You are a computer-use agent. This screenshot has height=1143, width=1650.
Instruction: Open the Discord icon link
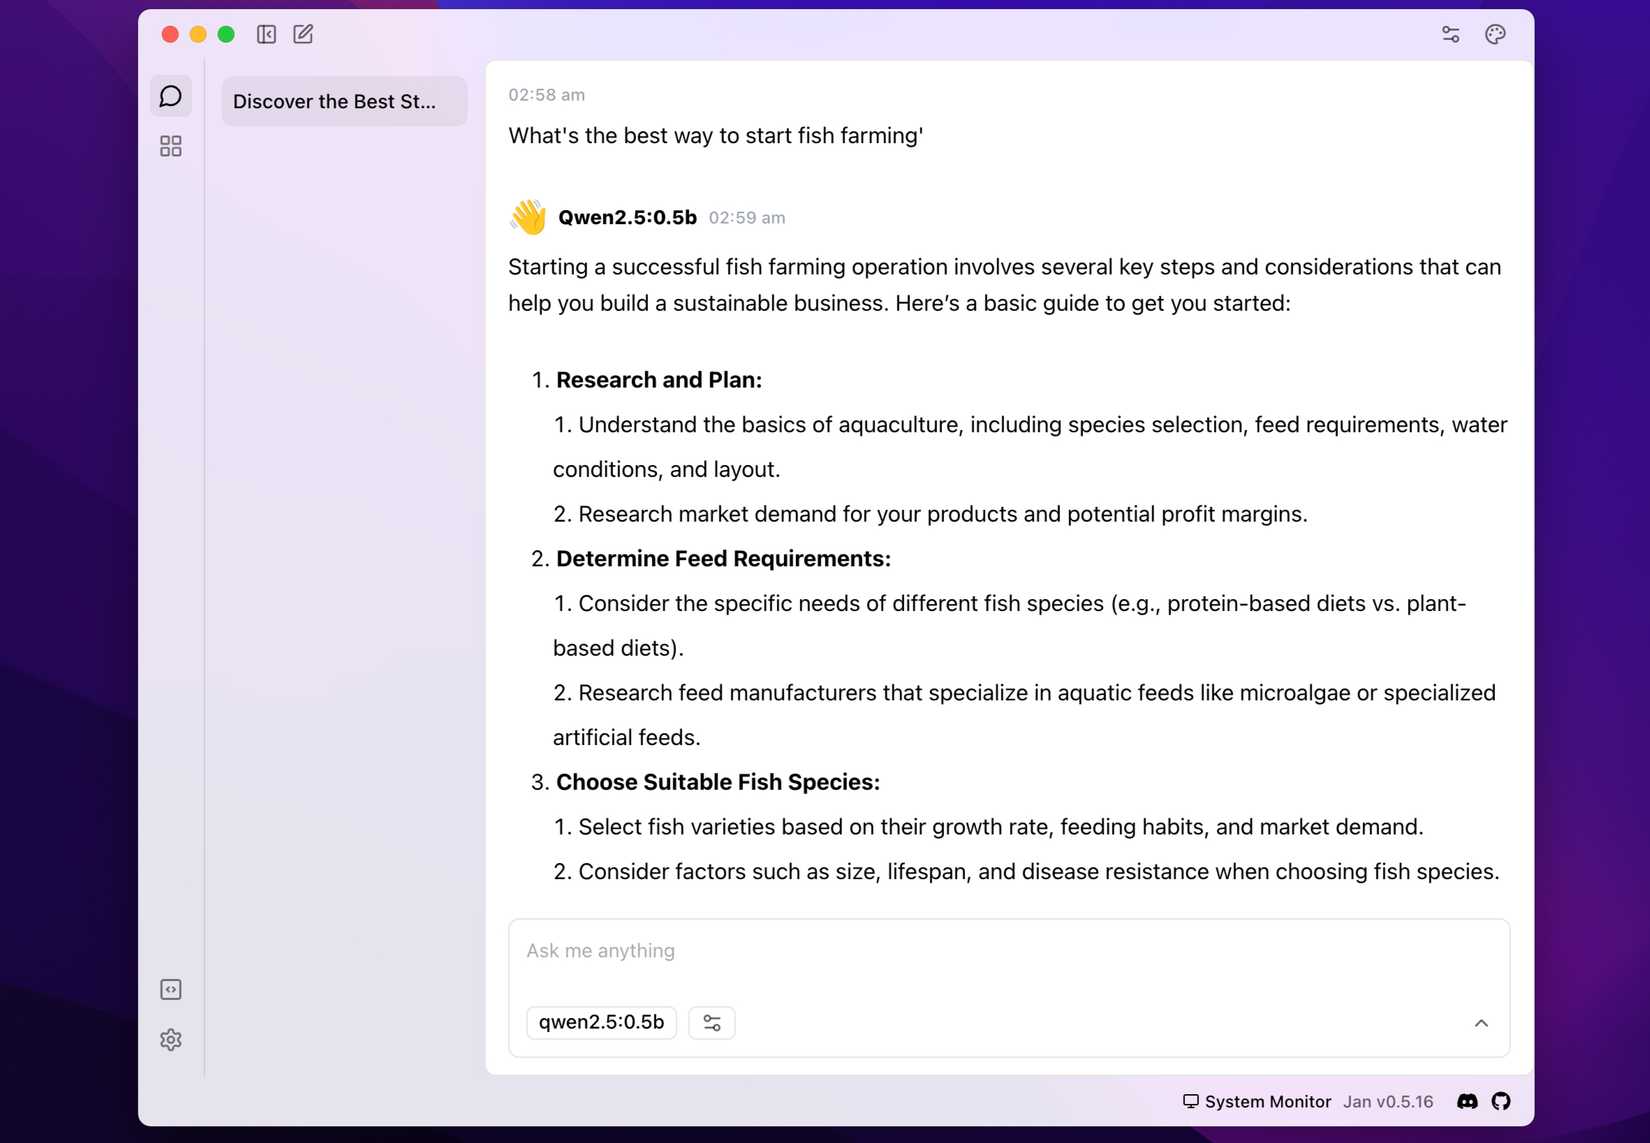pyautogui.click(x=1467, y=1101)
